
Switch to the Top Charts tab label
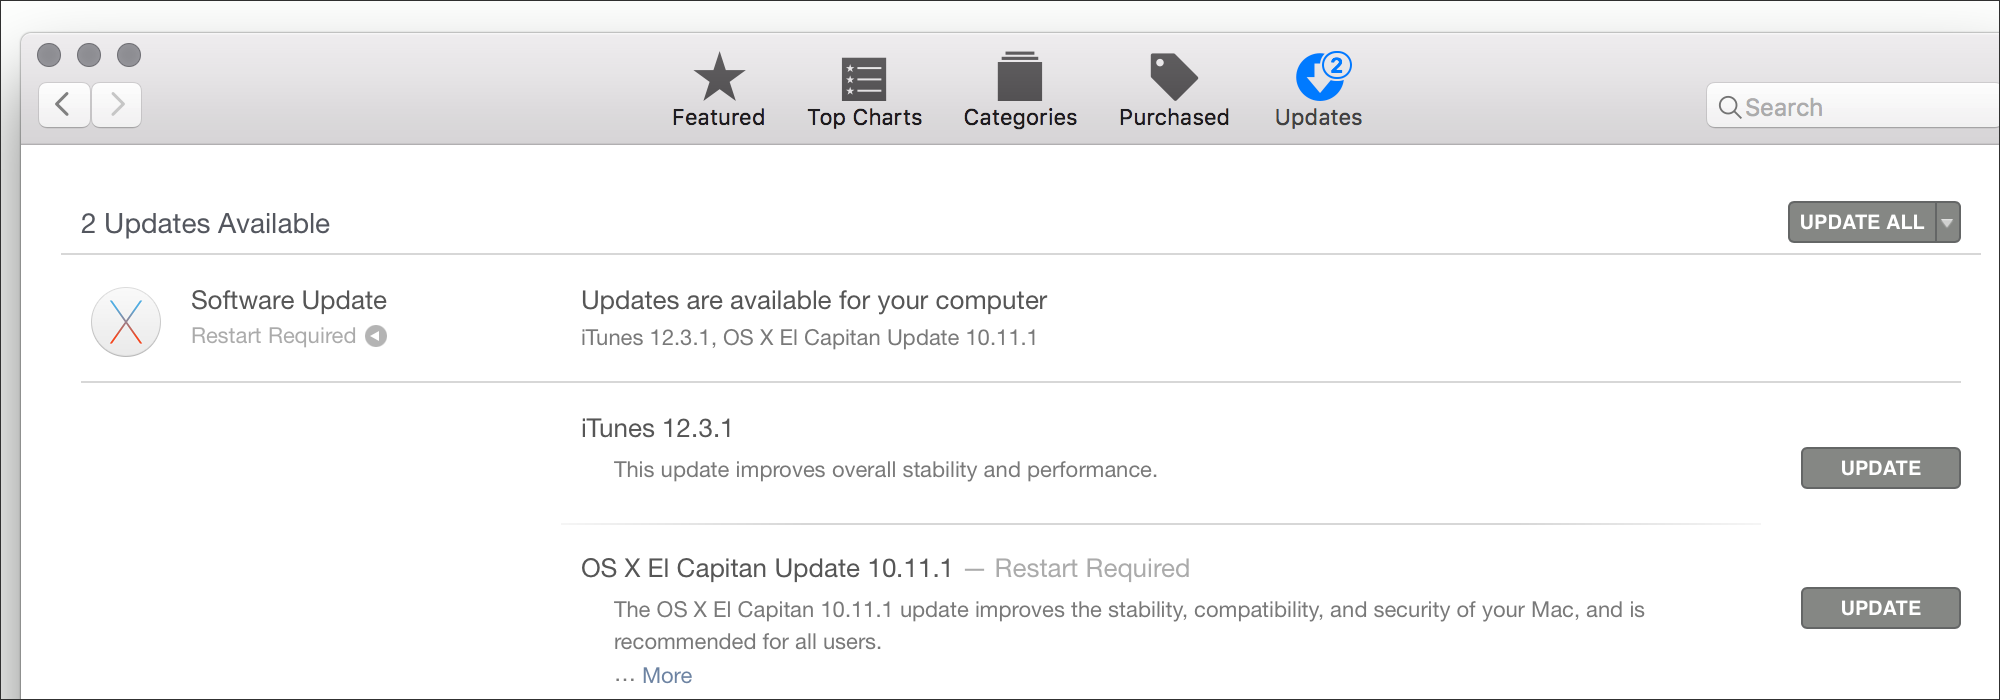click(865, 118)
